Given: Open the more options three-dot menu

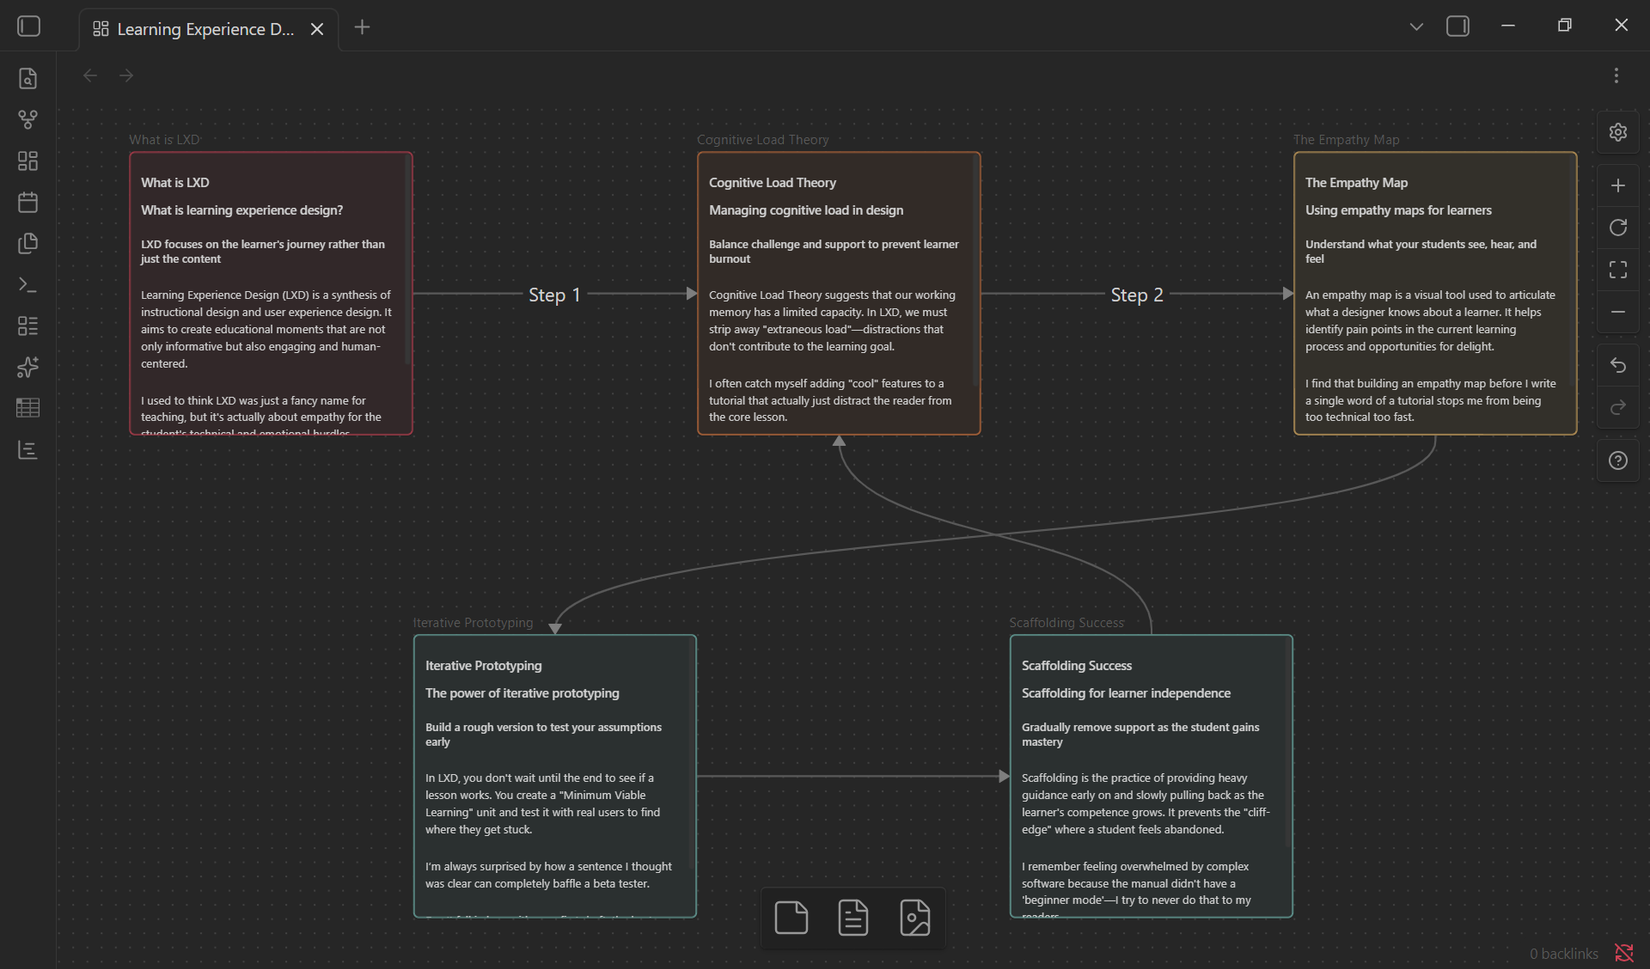Looking at the screenshot, I should click(1616, 76).
